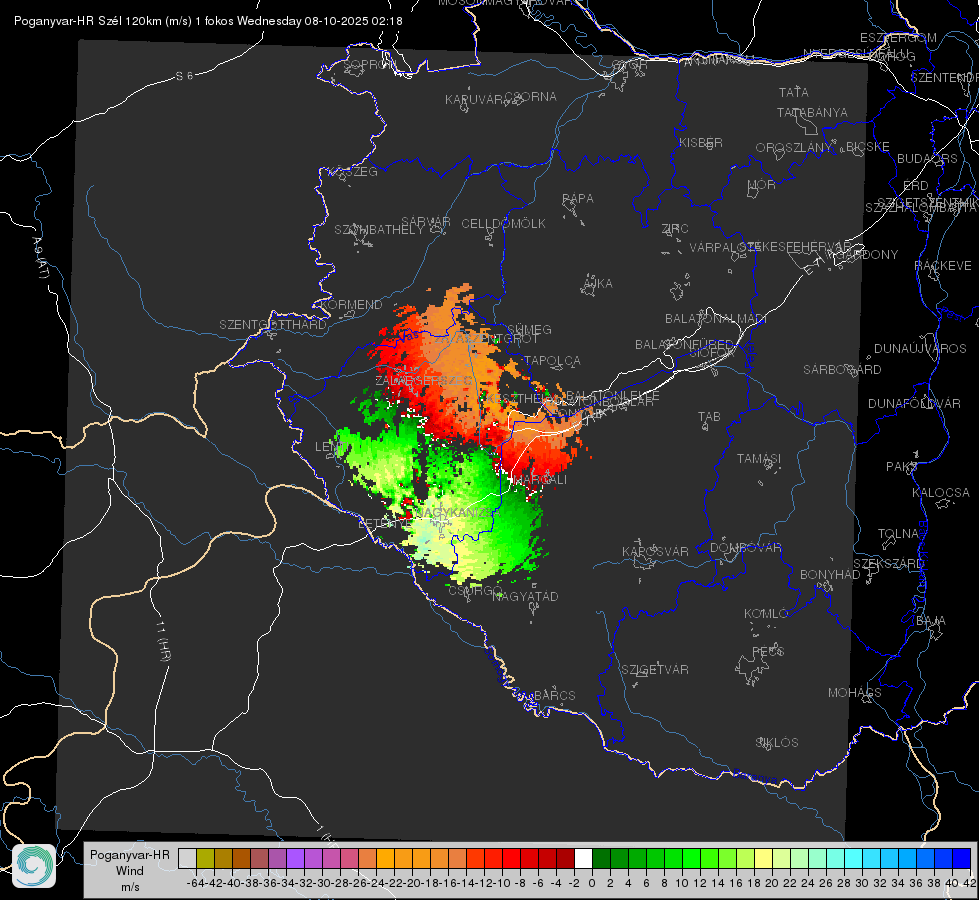
Task: Click the pale grey first swatch in legend
Action: click(x=187, y=859)
